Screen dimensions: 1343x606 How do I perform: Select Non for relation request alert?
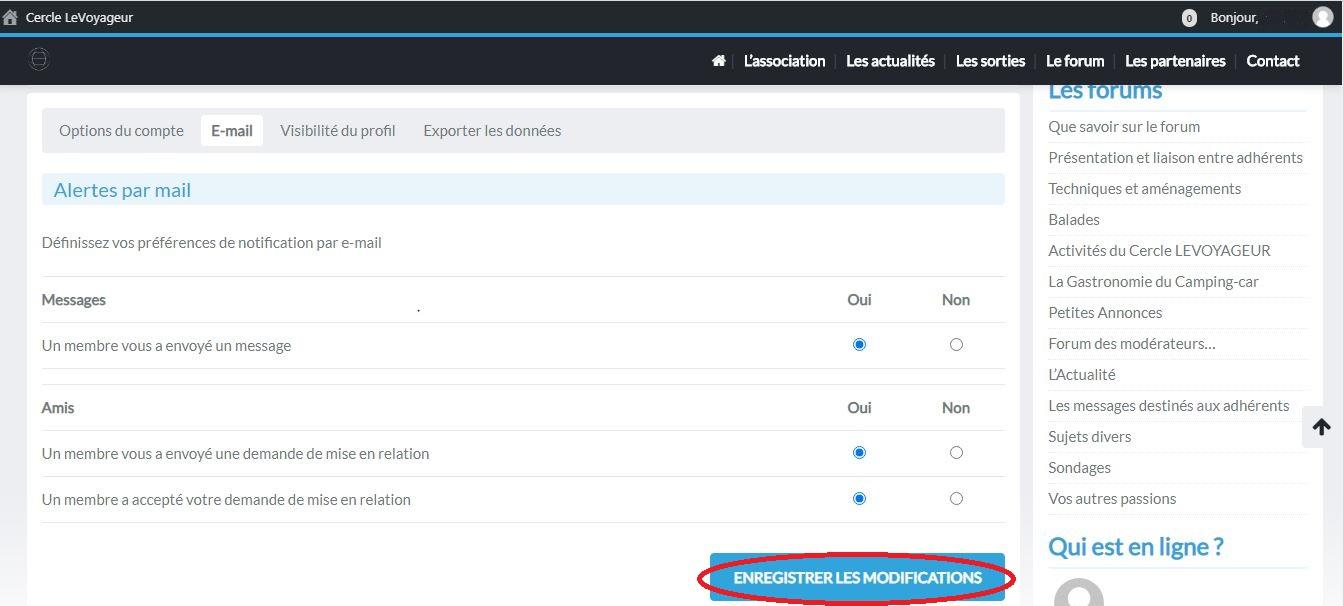pos(956,453)
